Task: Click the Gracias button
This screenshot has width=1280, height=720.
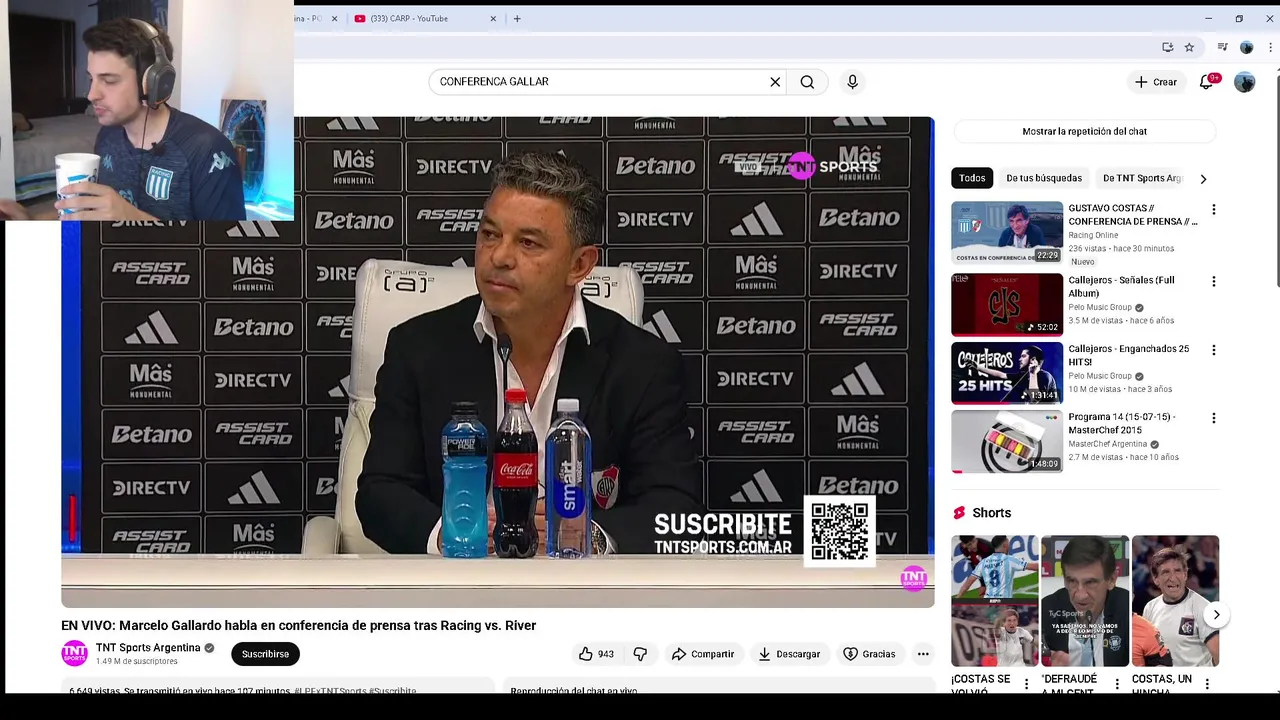Action: pyautogui.click(x=869, y=654)
